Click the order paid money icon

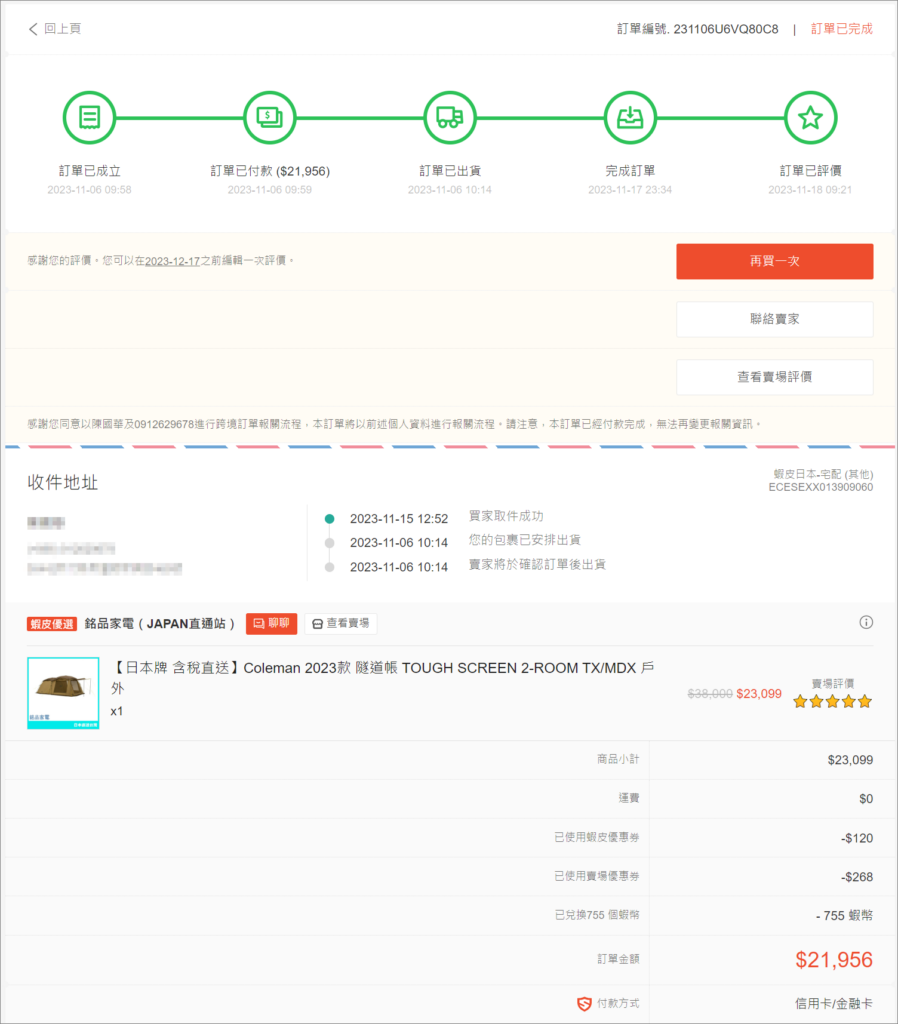[270, 118]
